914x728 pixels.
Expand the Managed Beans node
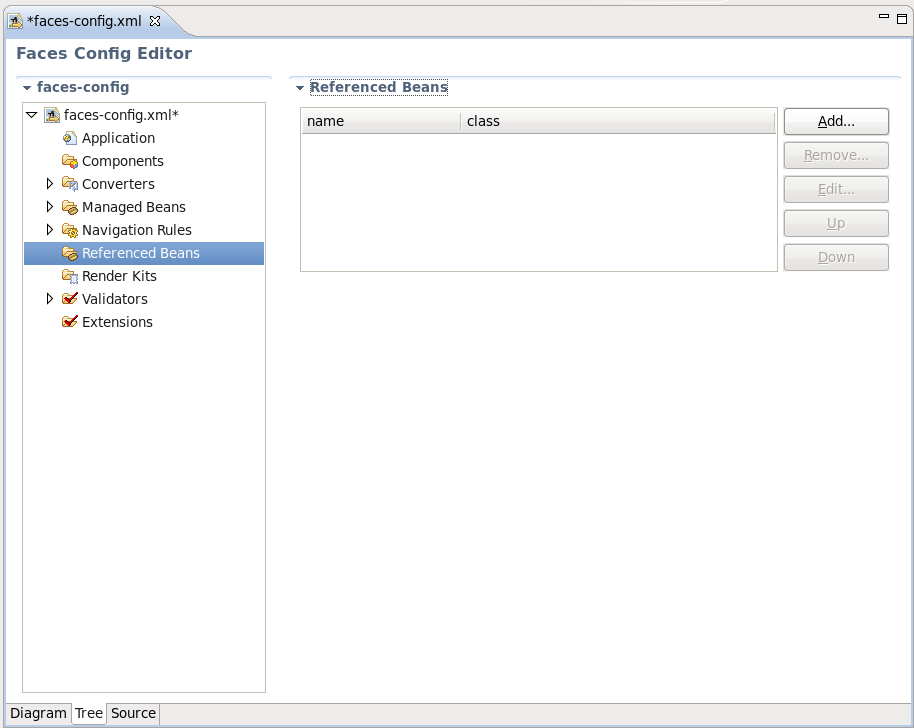(x=50, y=207)
